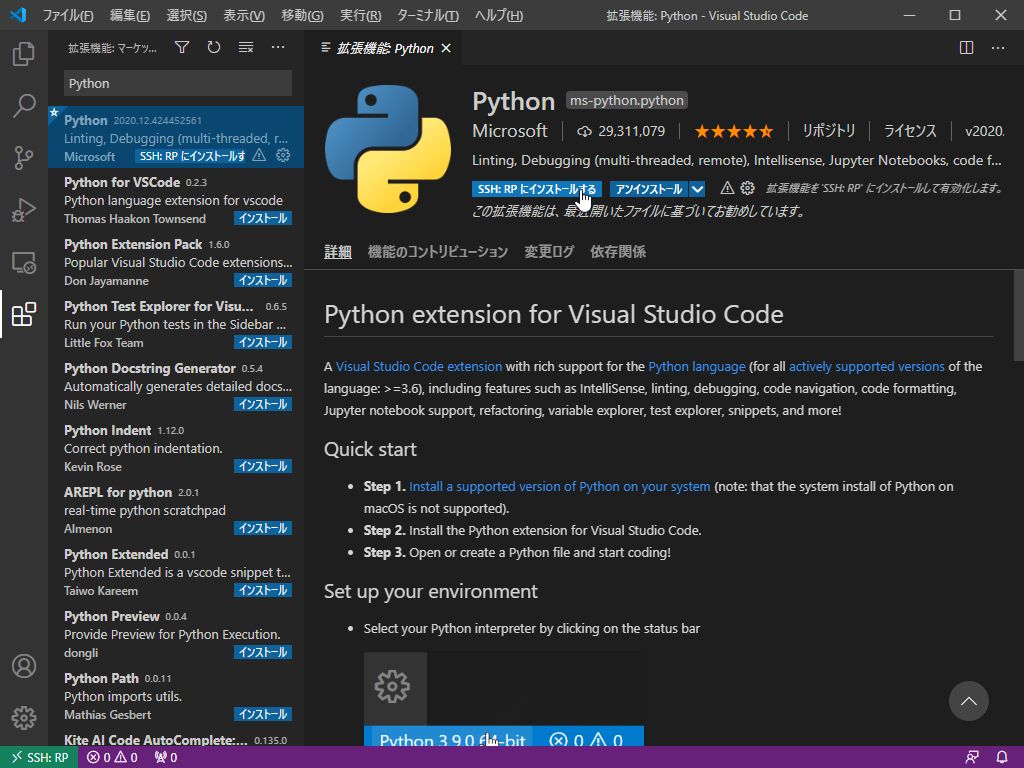Viewport: 1024px width, 768px height.
Task: Open the Search view in activity bar
Action: pos(24,105)
